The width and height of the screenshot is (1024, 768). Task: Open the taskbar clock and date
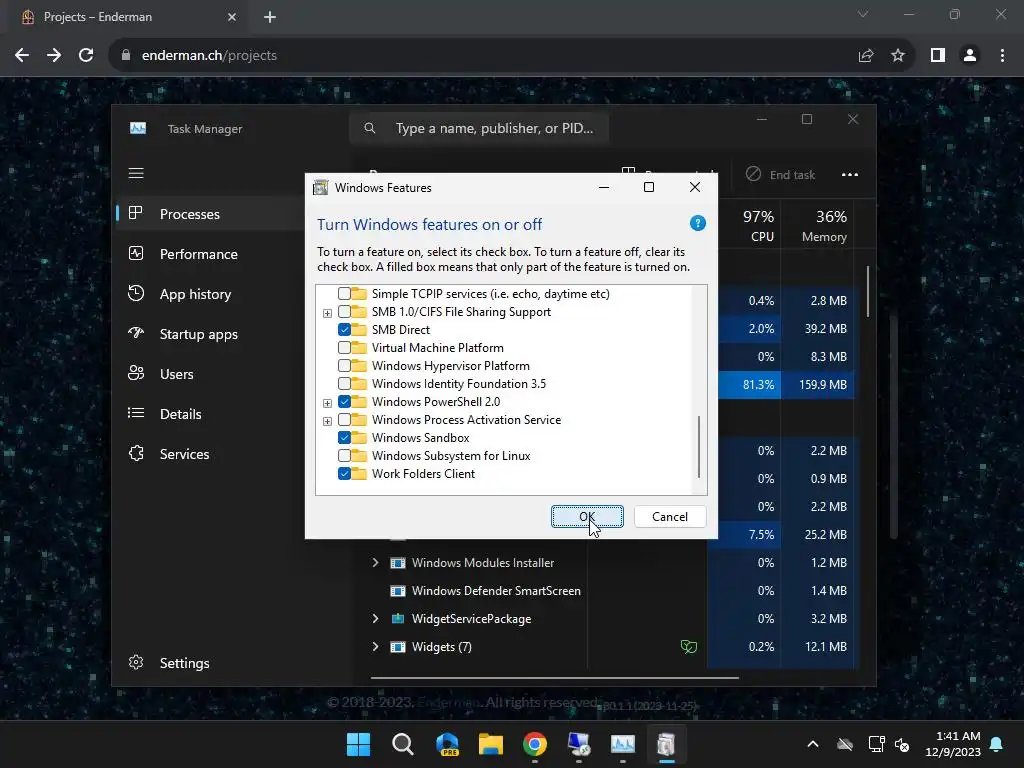coord(953,744)
